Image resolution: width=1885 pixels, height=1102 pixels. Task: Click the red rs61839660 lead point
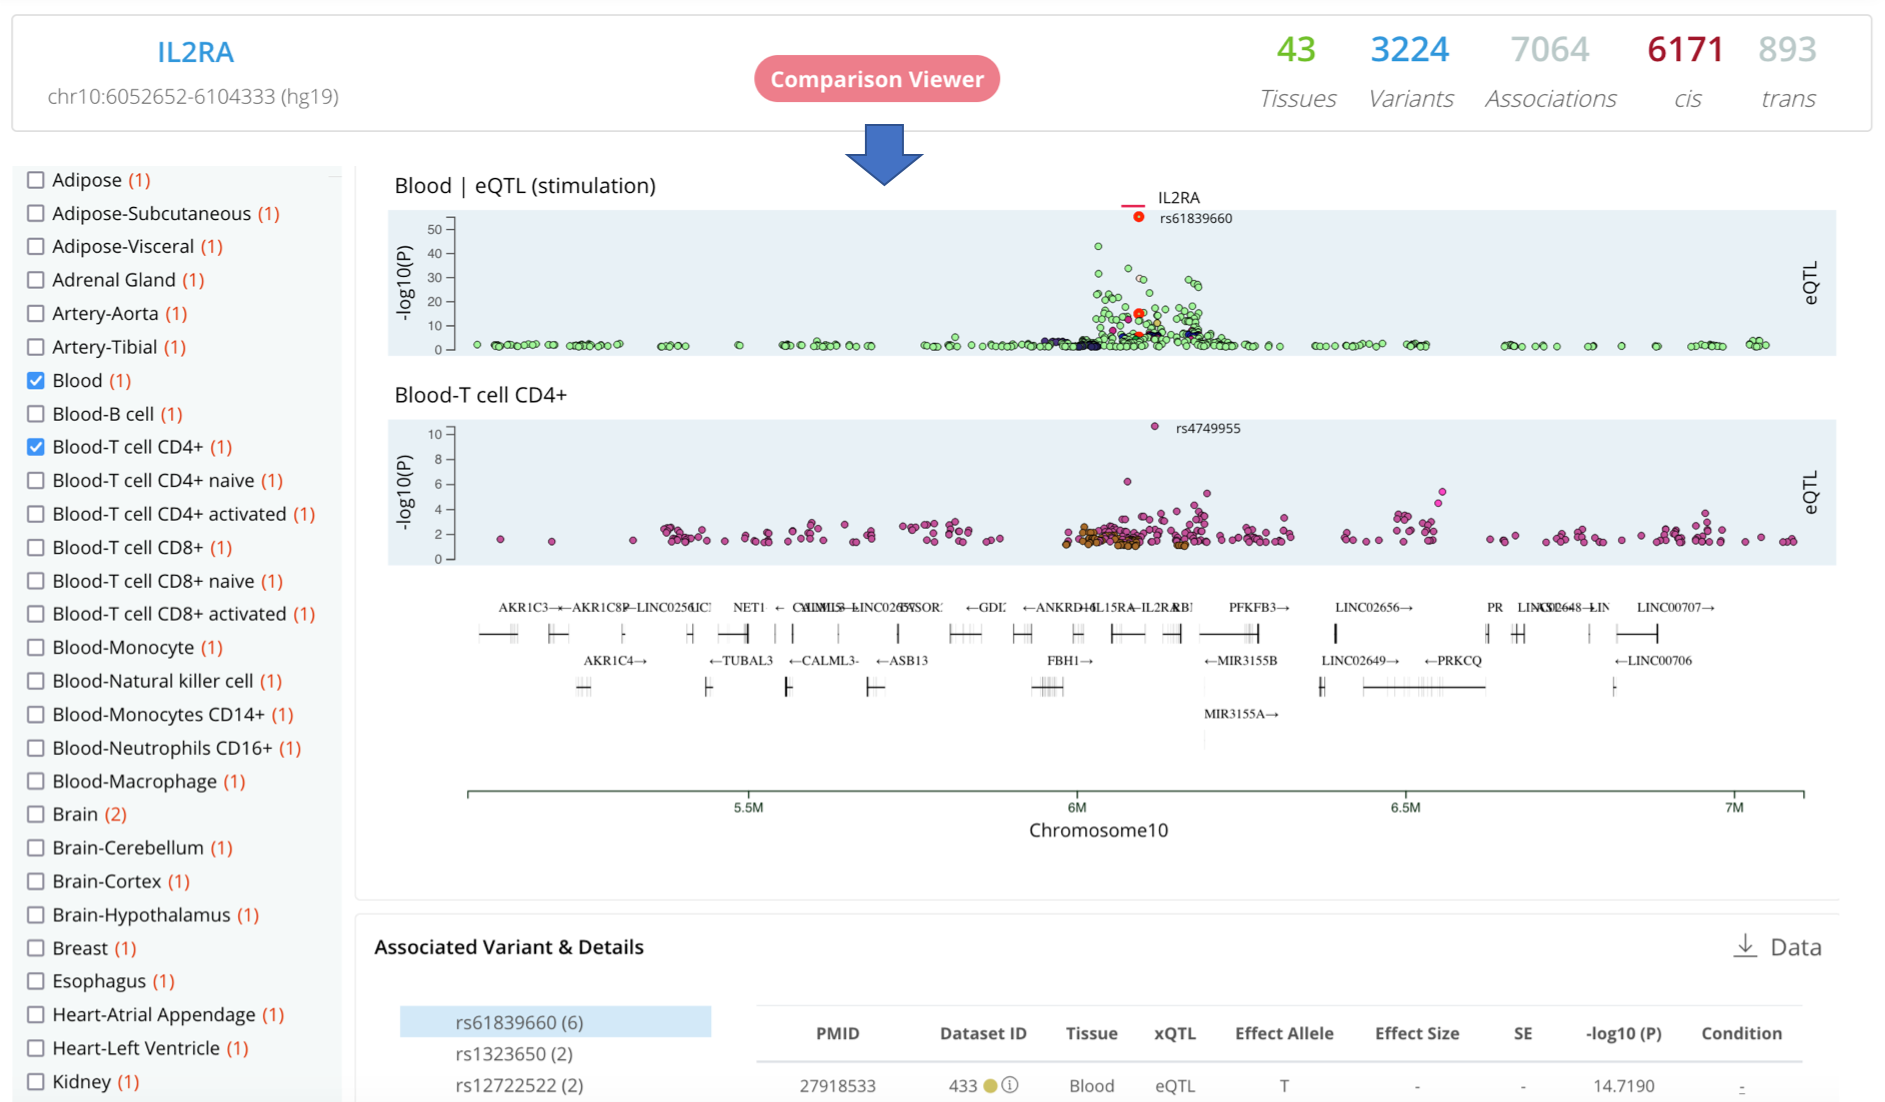[x=1138, y=217]
